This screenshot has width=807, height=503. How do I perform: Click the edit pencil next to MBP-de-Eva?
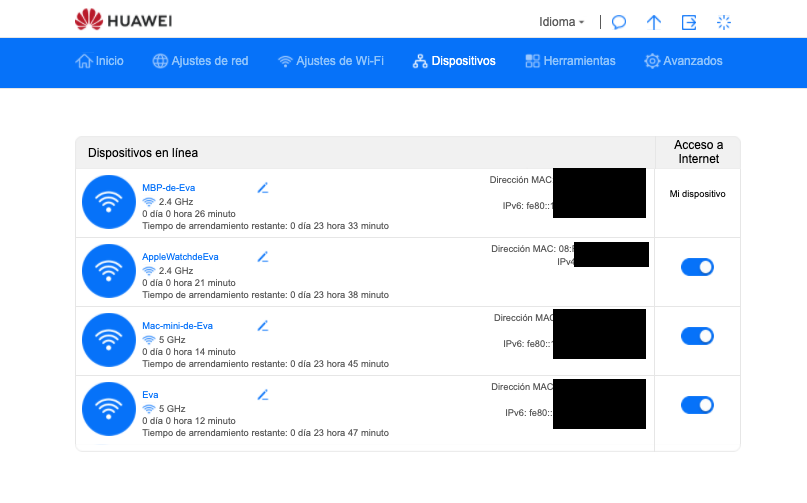pos(263,187)
